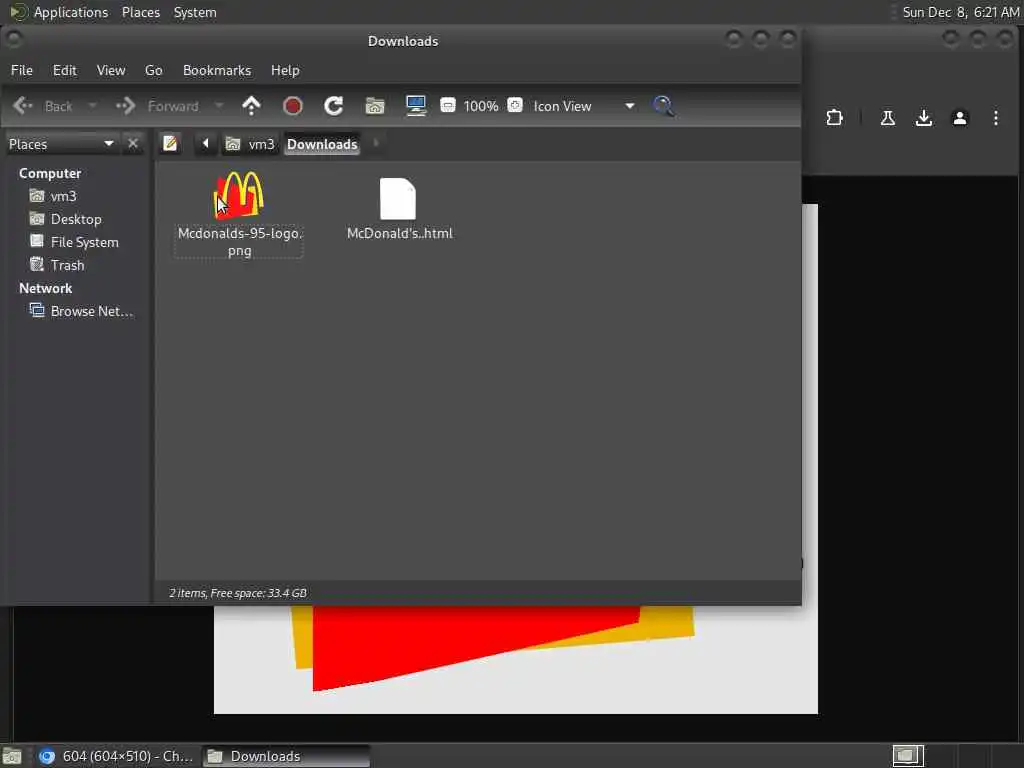Image resolution: width=1024 pixels, height=768 pixels.
Task: Go back using the Back arrow button
Action: pos(43,106)
